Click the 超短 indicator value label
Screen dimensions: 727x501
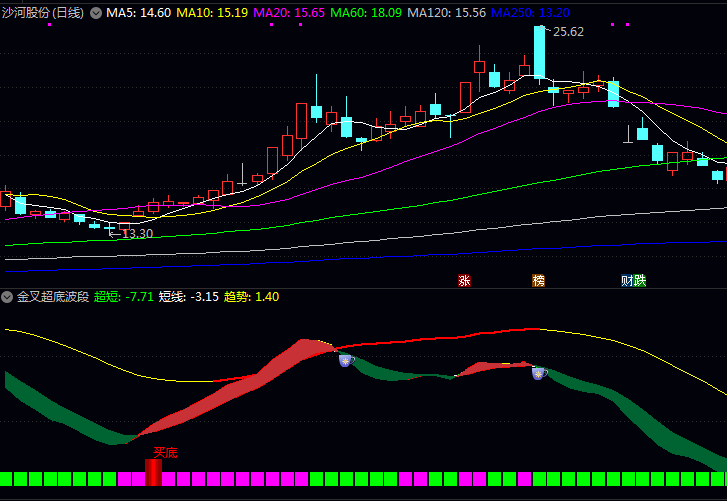(x=124, y=297)
